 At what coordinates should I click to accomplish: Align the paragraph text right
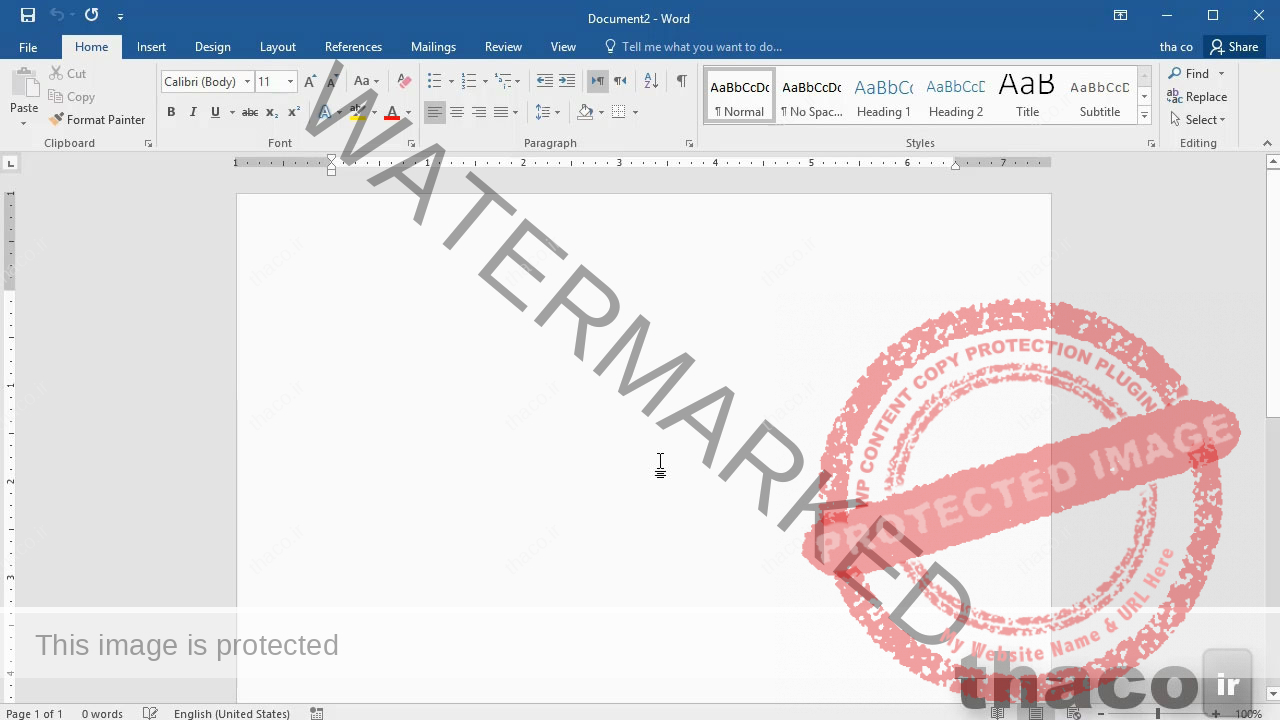coord(479,112)
